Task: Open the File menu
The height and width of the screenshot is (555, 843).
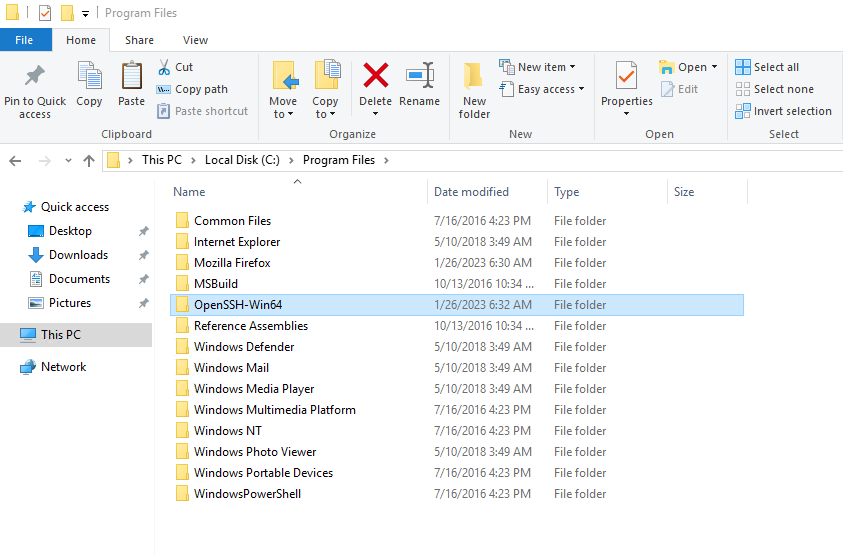Action: pos(24,40)
